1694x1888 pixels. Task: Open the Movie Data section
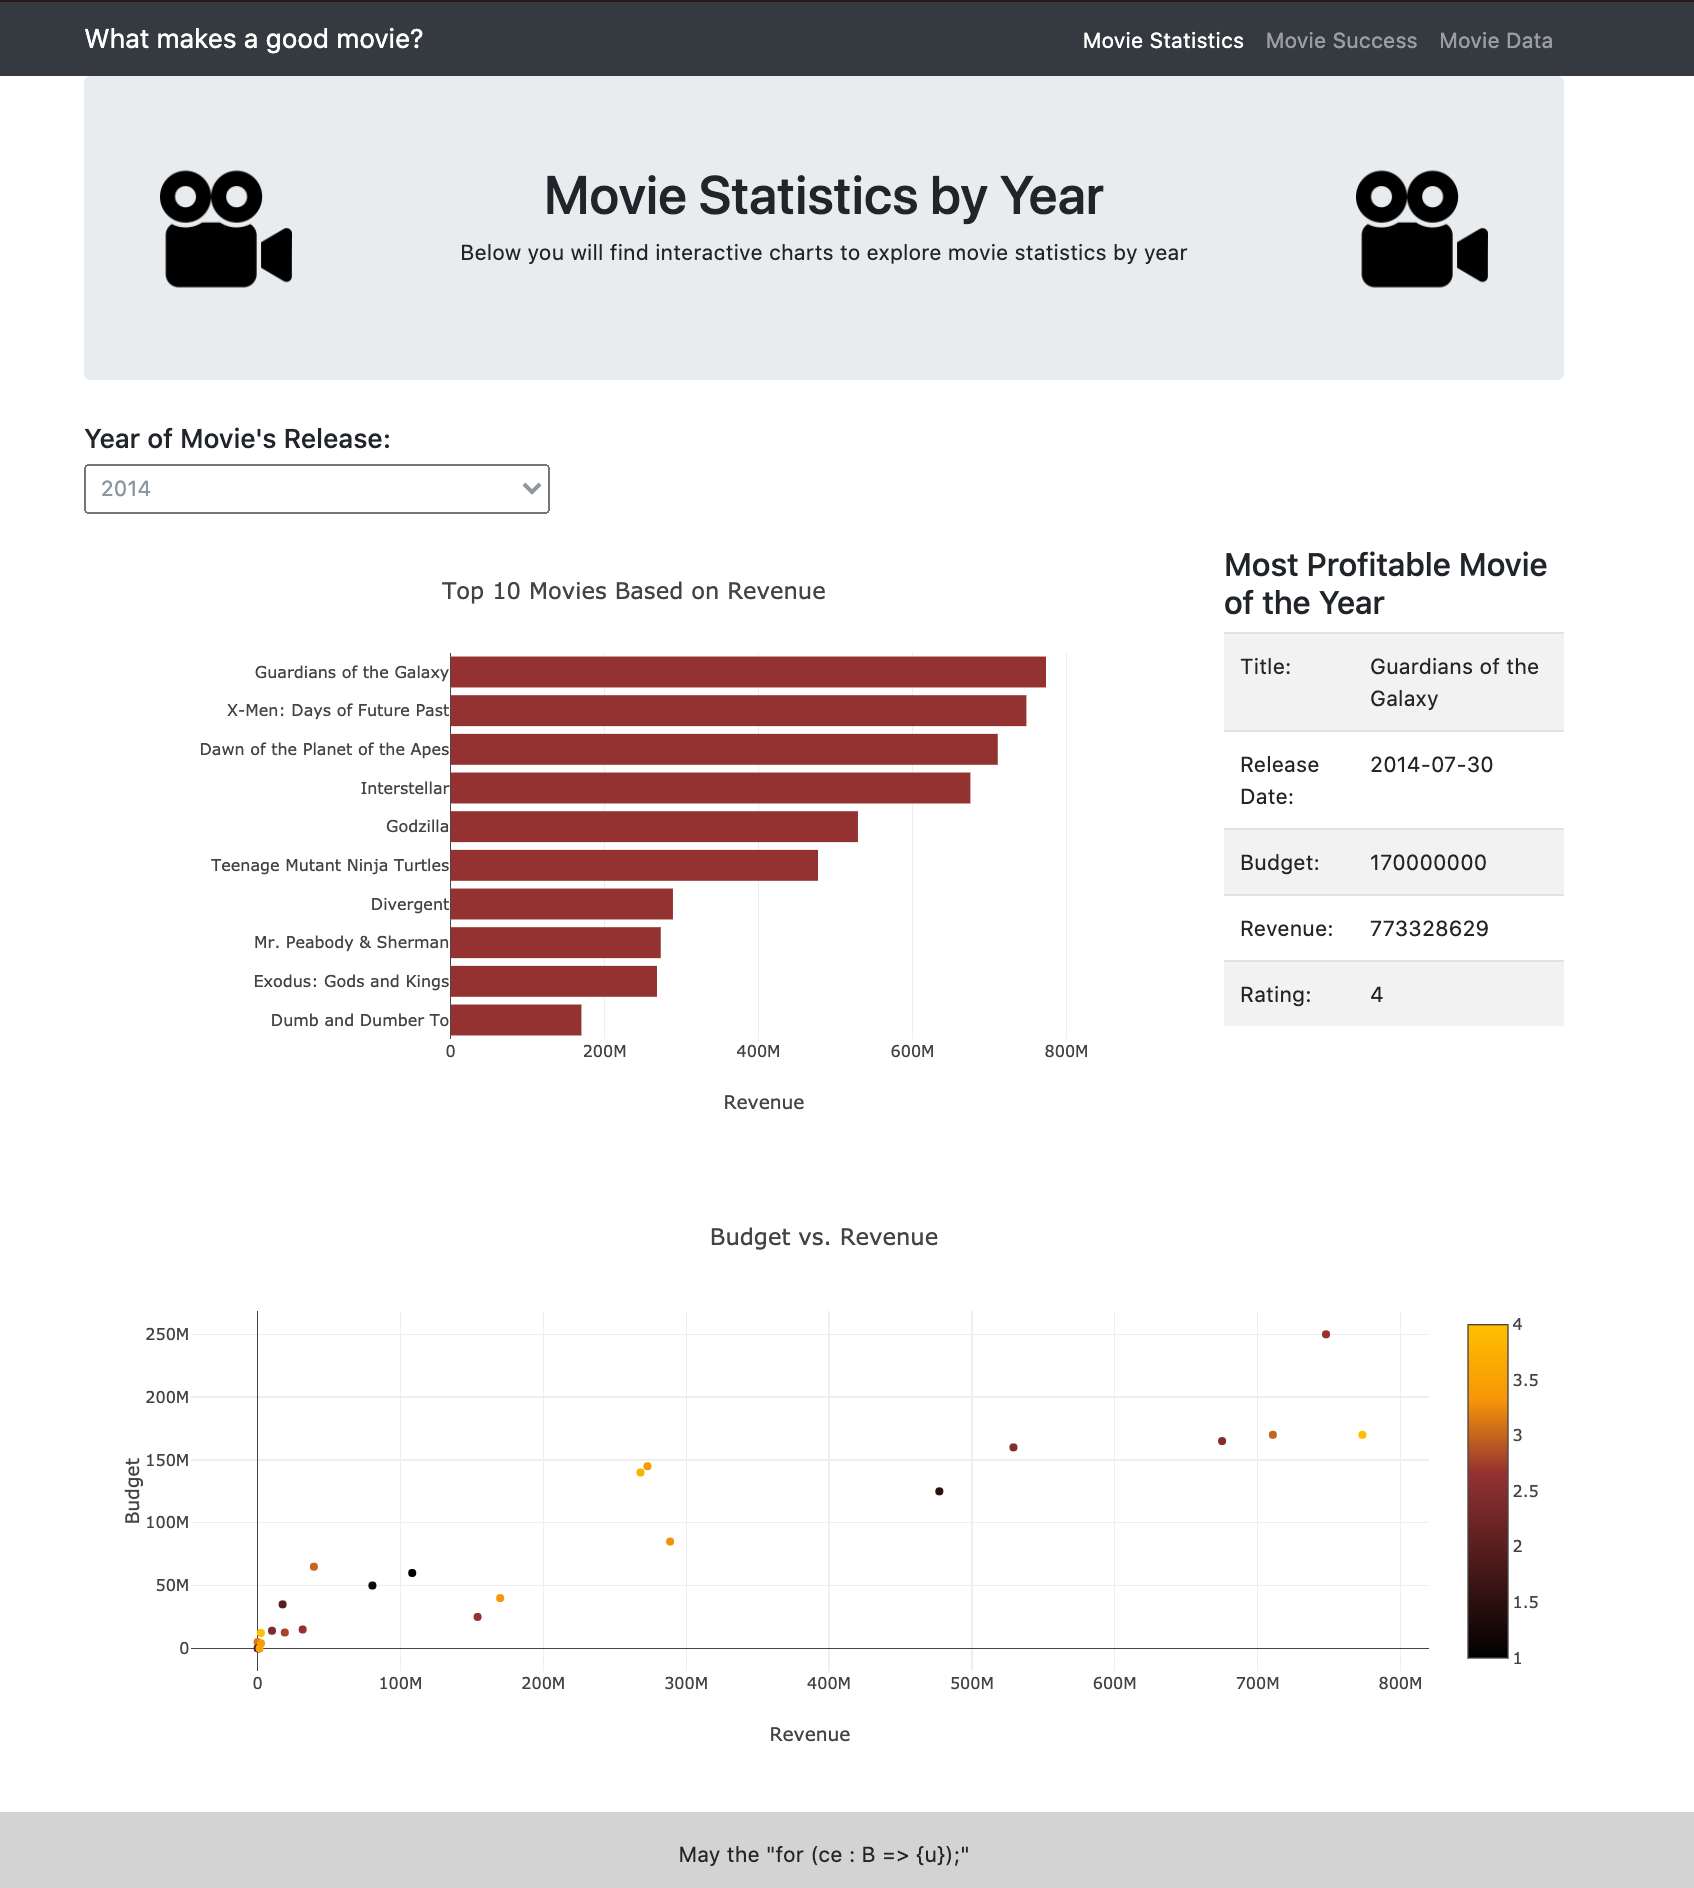click(1495, 41)
